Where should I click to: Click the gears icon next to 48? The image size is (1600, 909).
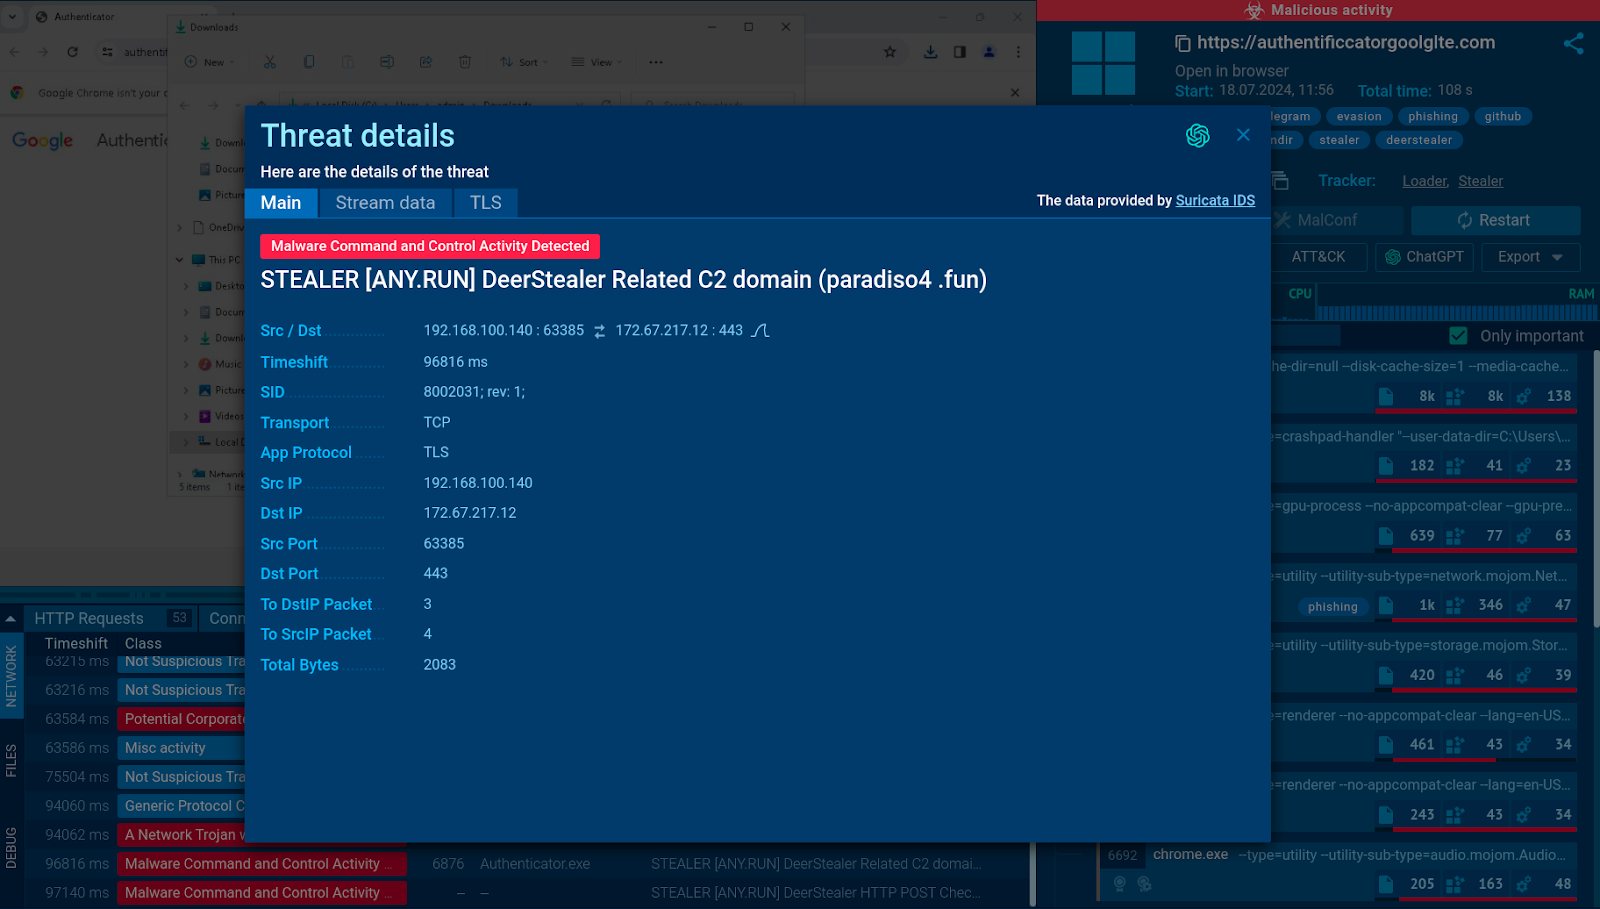[x=1523, y=884]
